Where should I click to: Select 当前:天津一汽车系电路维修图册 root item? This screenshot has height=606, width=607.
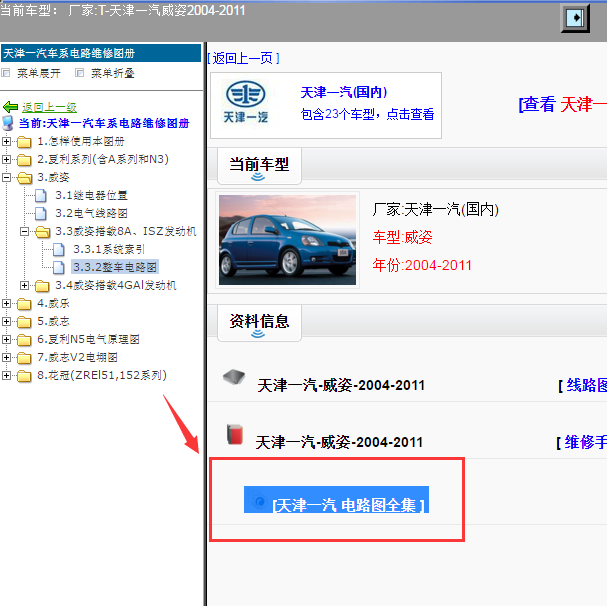pyautogui.click(x=104, y=123)
